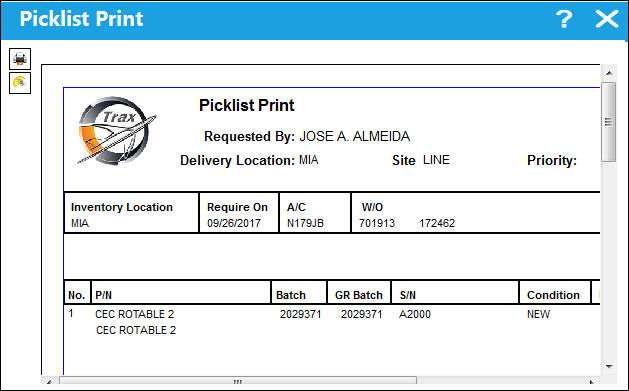
Task: Click the Batch number 2029371
Action: point(300,314)
